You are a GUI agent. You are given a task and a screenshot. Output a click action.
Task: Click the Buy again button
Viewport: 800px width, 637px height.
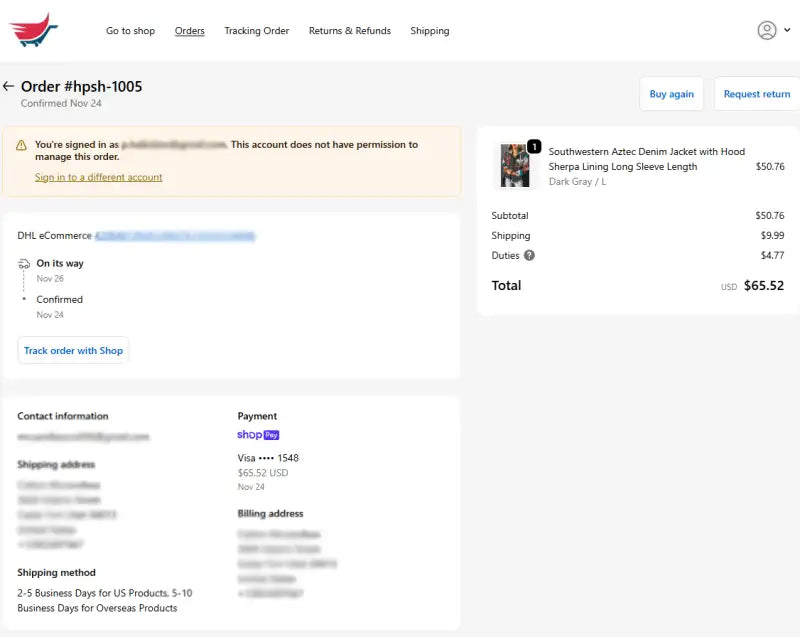pyautogui.click(x=671, y=93)
